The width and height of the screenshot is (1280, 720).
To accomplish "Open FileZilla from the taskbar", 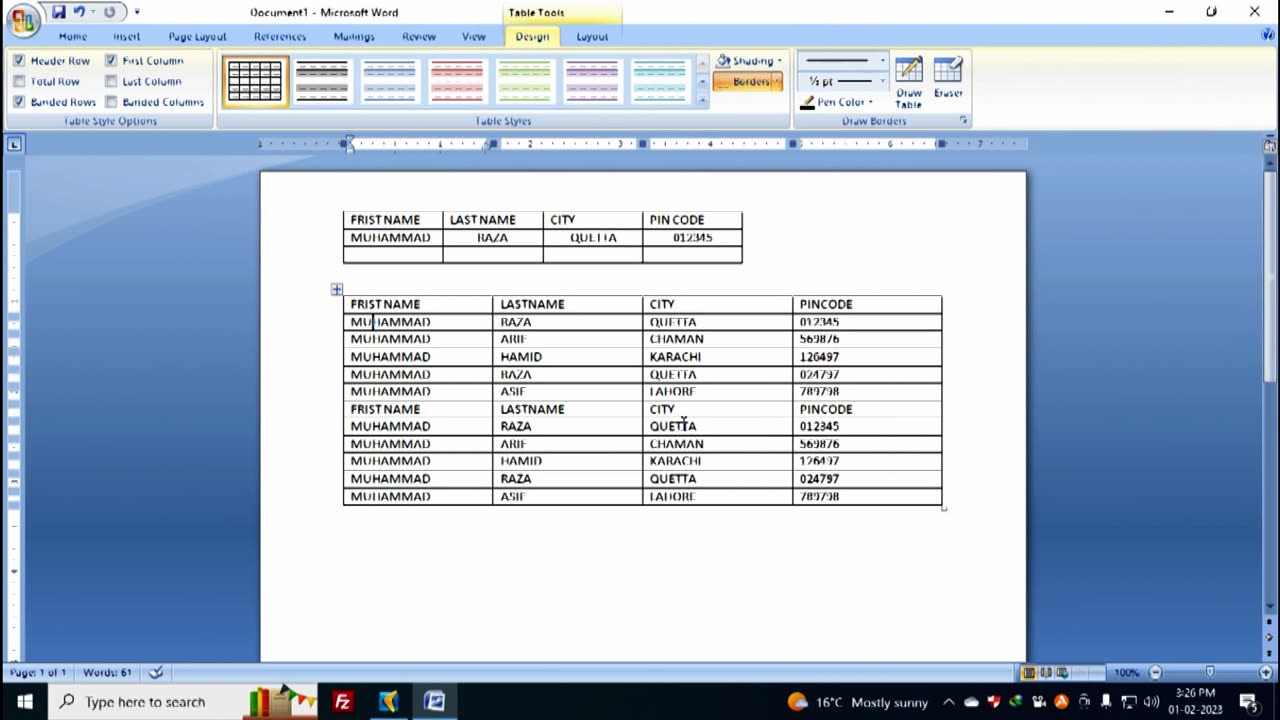I will coord(342,701).
